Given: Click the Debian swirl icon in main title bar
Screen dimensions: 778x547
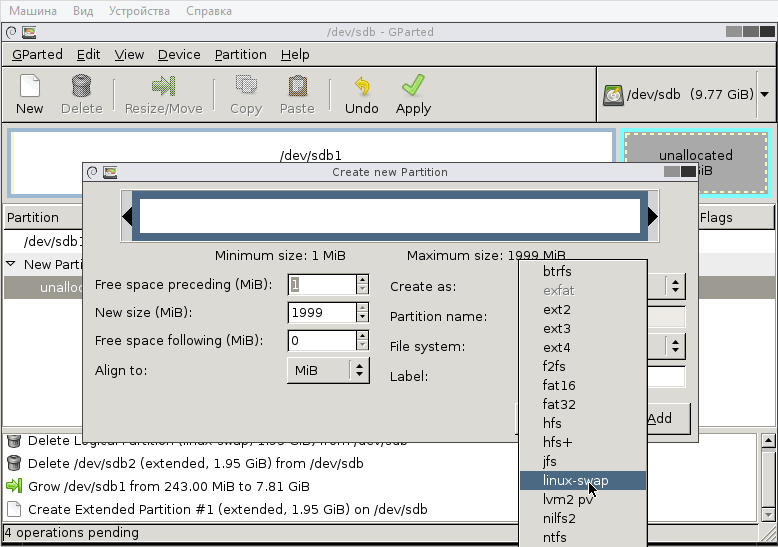Looking at the screenshot, I should [x=11, y=32].
